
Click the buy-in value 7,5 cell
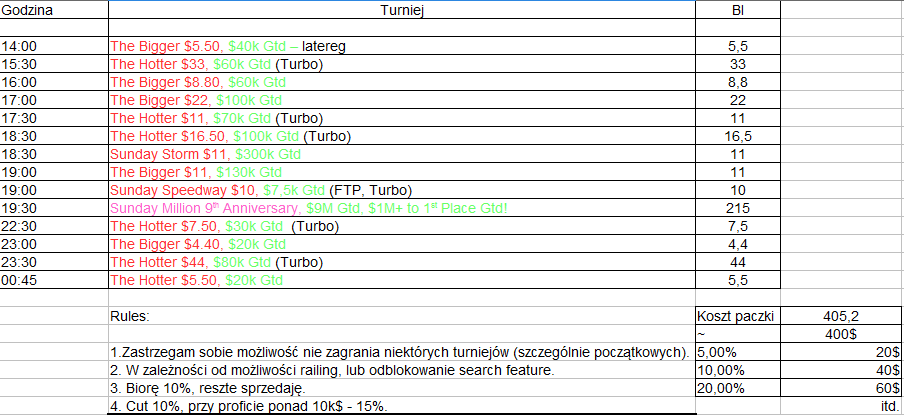[737, 226]
